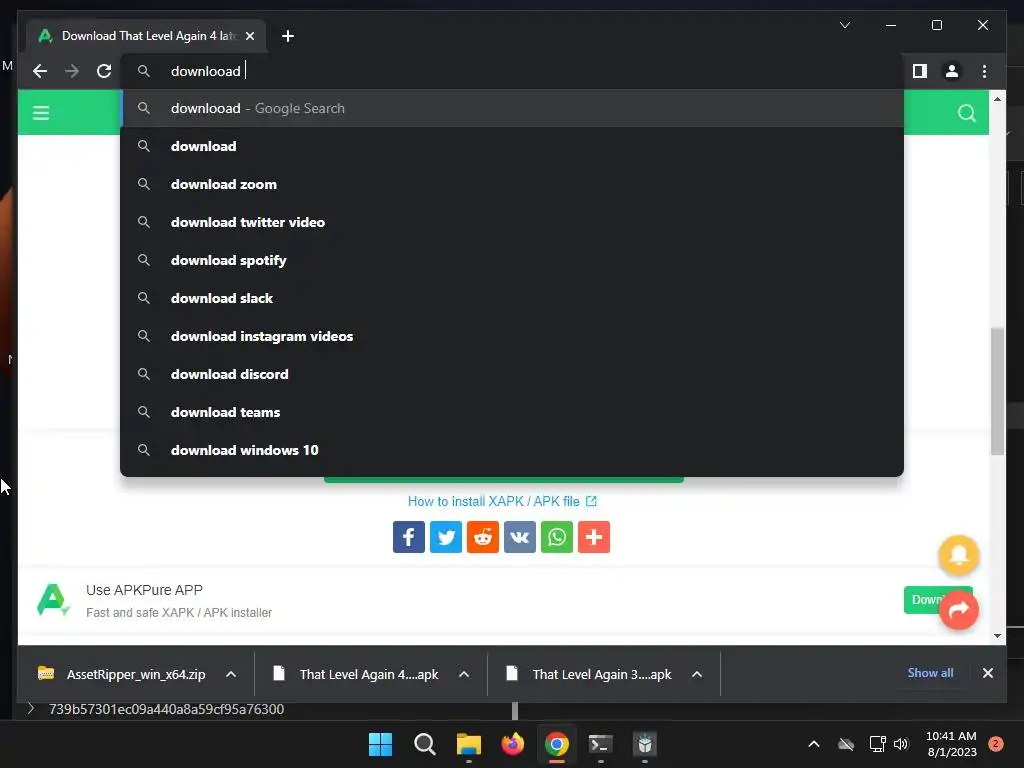
Task: Launch Firefox from the taskbar
Action: [513, 744]
